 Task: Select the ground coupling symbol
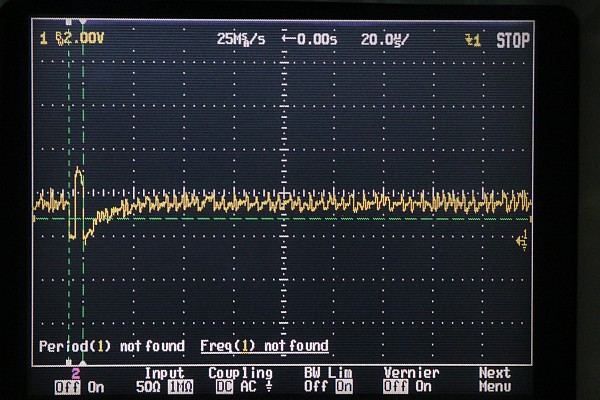pyautogui.click(x=270, y=386)
